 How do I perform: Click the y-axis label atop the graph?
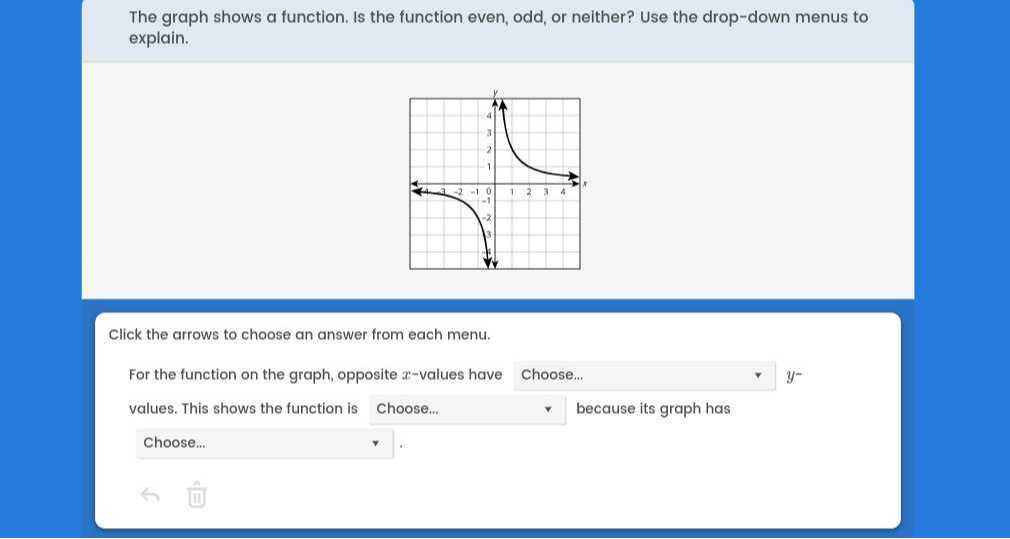point(494,93)
